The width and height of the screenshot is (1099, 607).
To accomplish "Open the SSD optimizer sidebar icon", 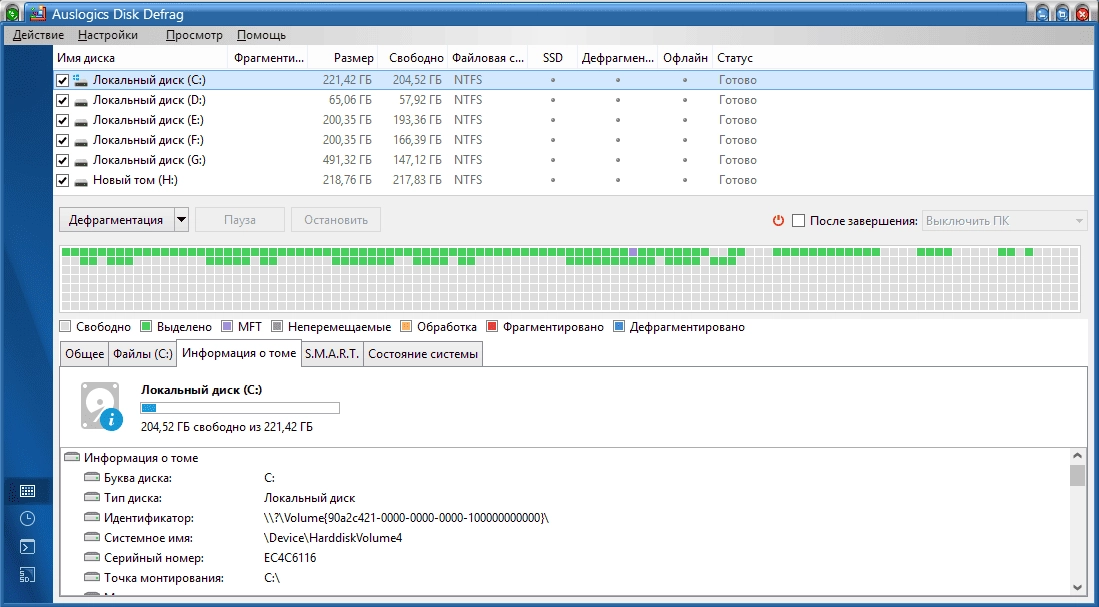I will (27, 575).
